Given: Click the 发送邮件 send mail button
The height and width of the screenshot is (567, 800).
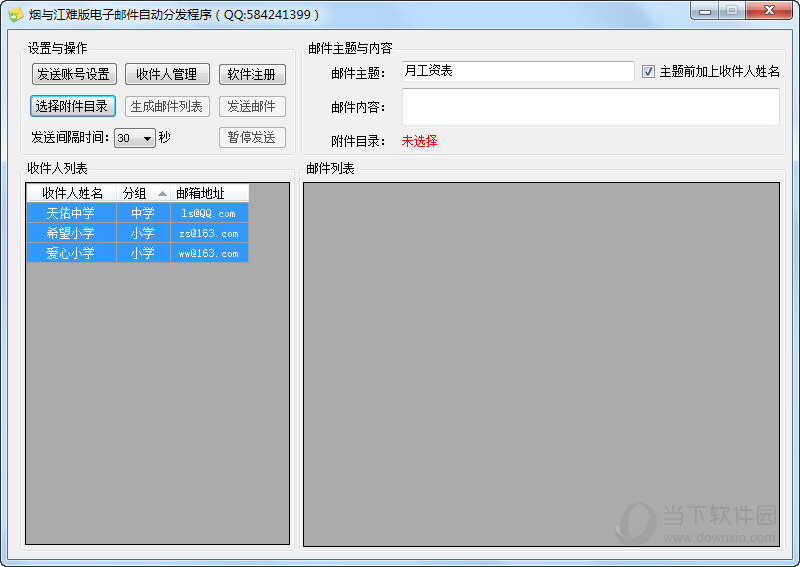Looking at the screenshot, I should 252,106.
